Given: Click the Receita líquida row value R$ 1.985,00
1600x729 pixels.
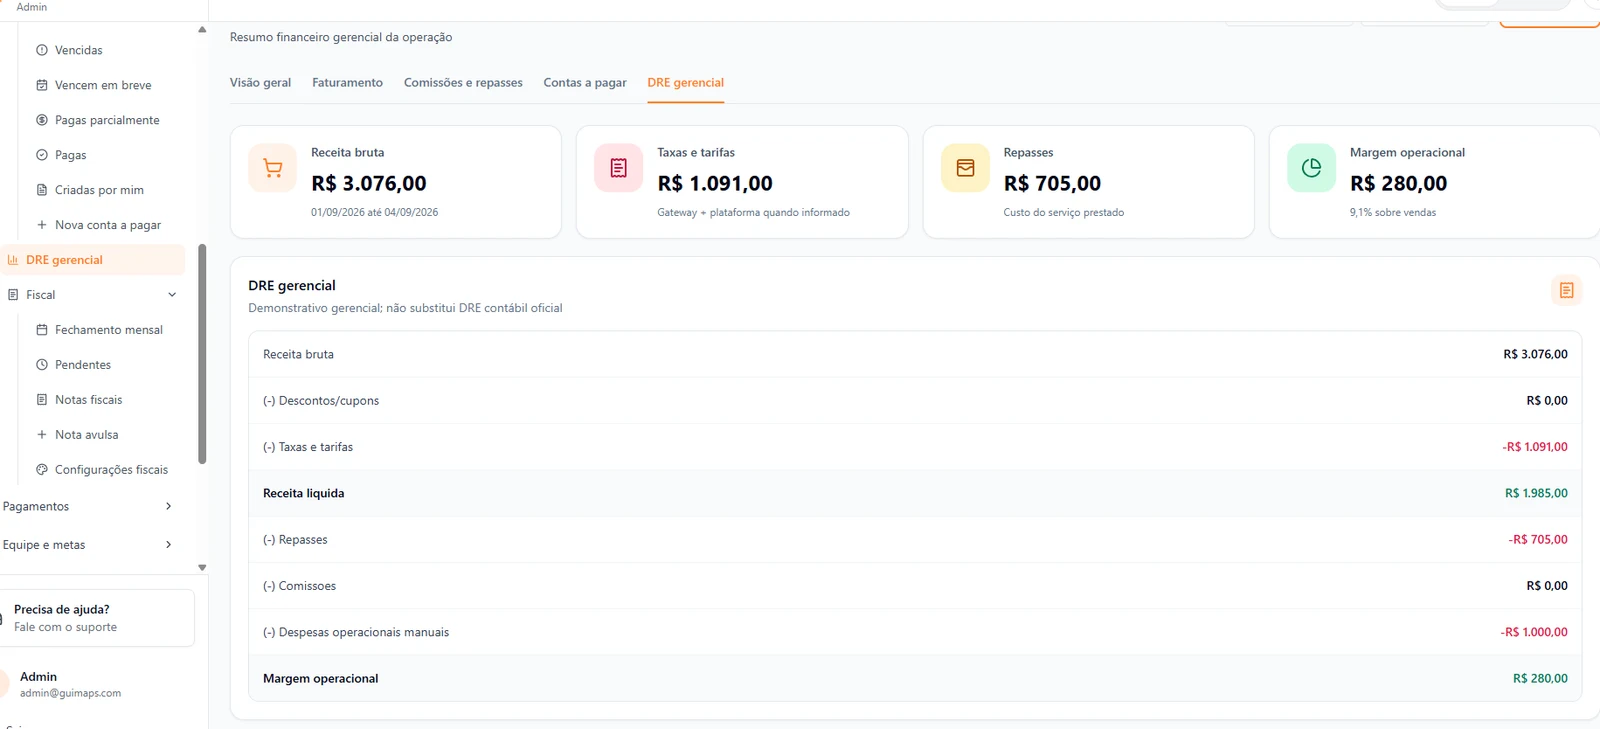Looking at the screenshot, I should coord(1536,493).
